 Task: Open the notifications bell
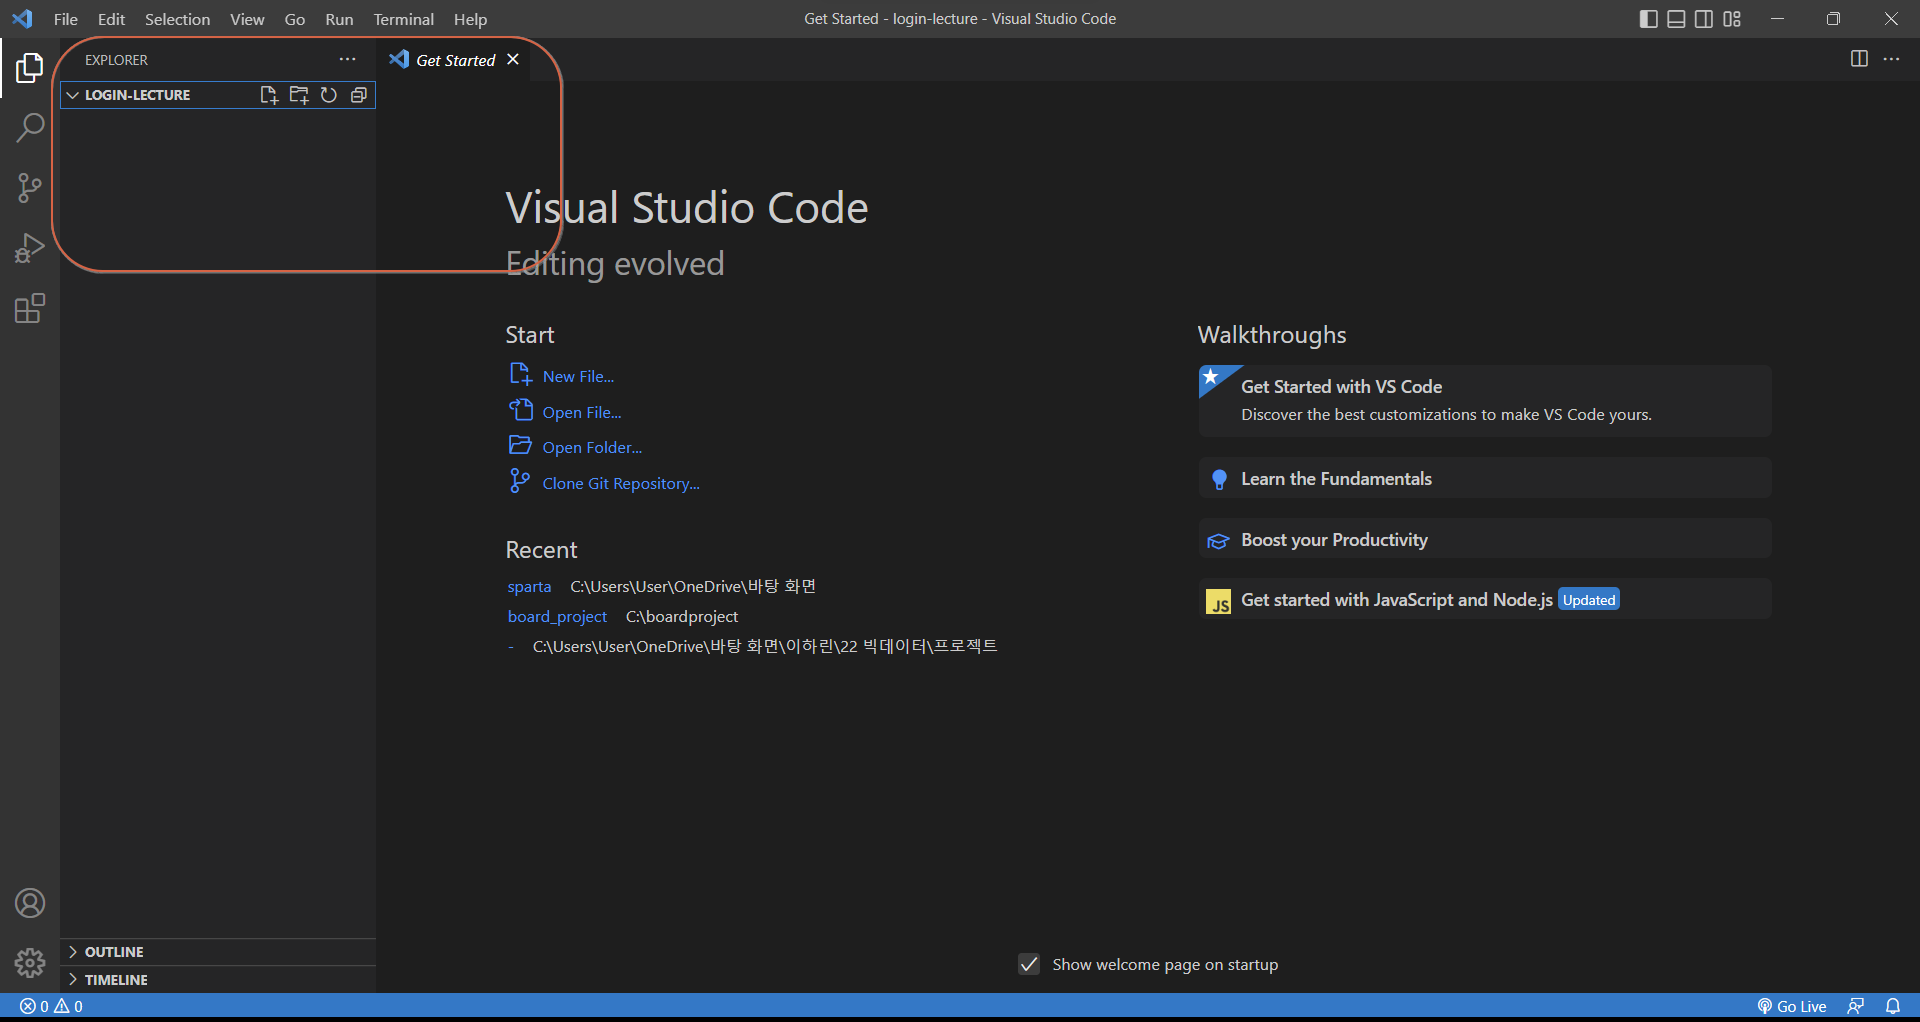click(1893, 1006)
